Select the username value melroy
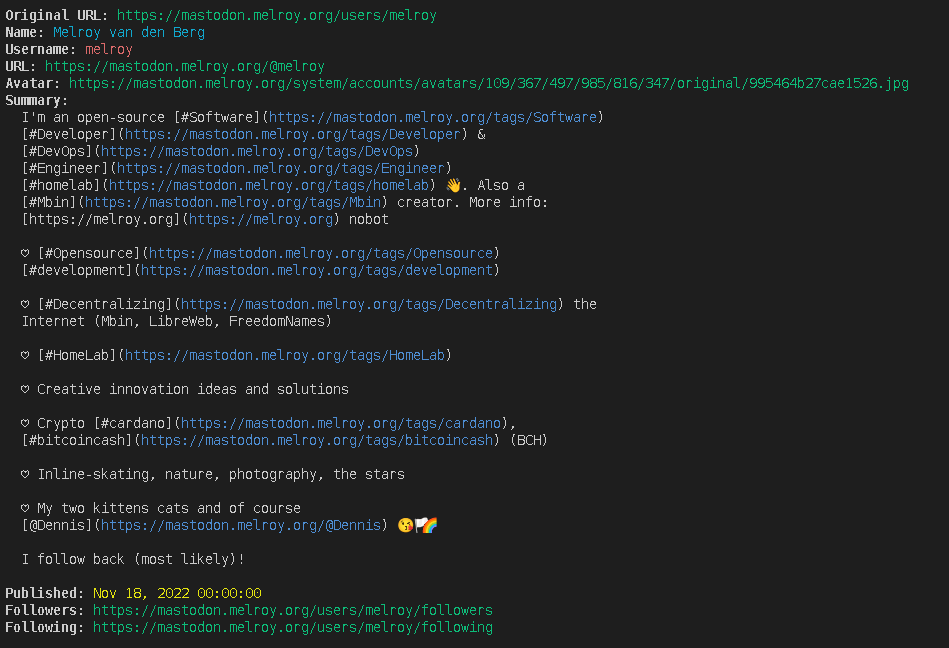 tap(109, 49)
